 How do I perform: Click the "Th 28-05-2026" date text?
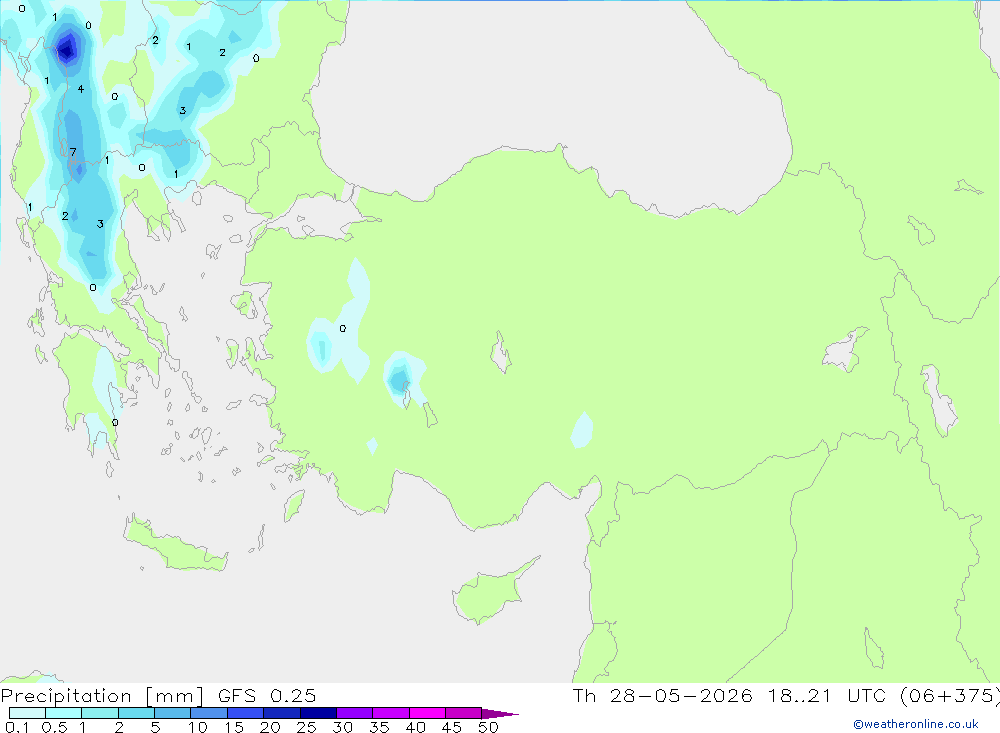click(663, 695)
